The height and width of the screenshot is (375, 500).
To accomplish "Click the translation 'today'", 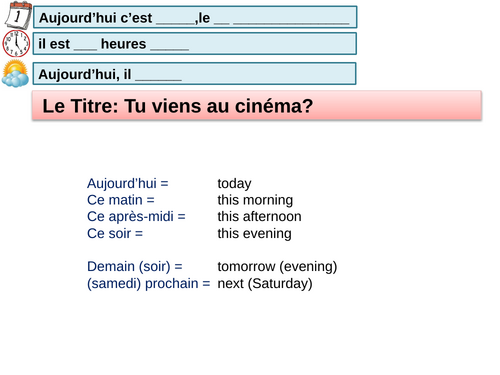I will point(234,184).
